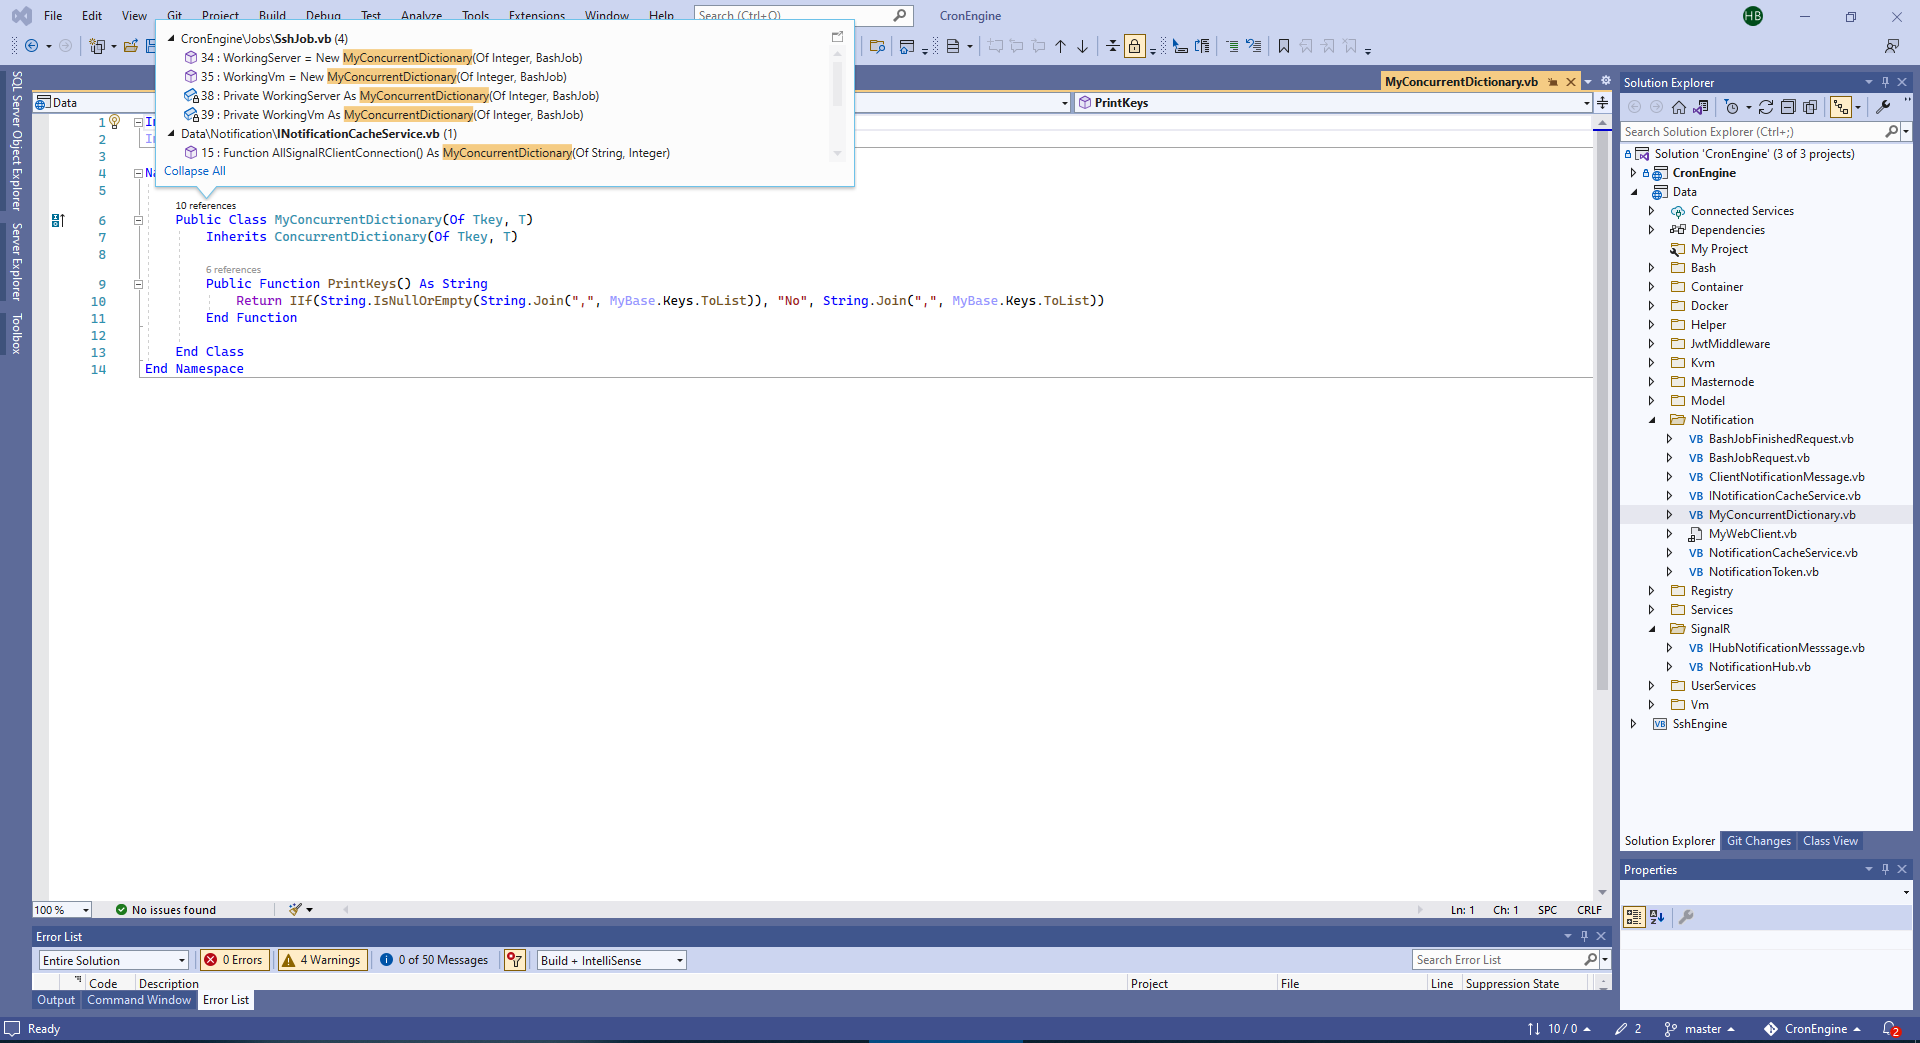Screen dimensions: 1920x1043
Task: Toggle the 4 Warnings filter button
Action: pos(322,960)
